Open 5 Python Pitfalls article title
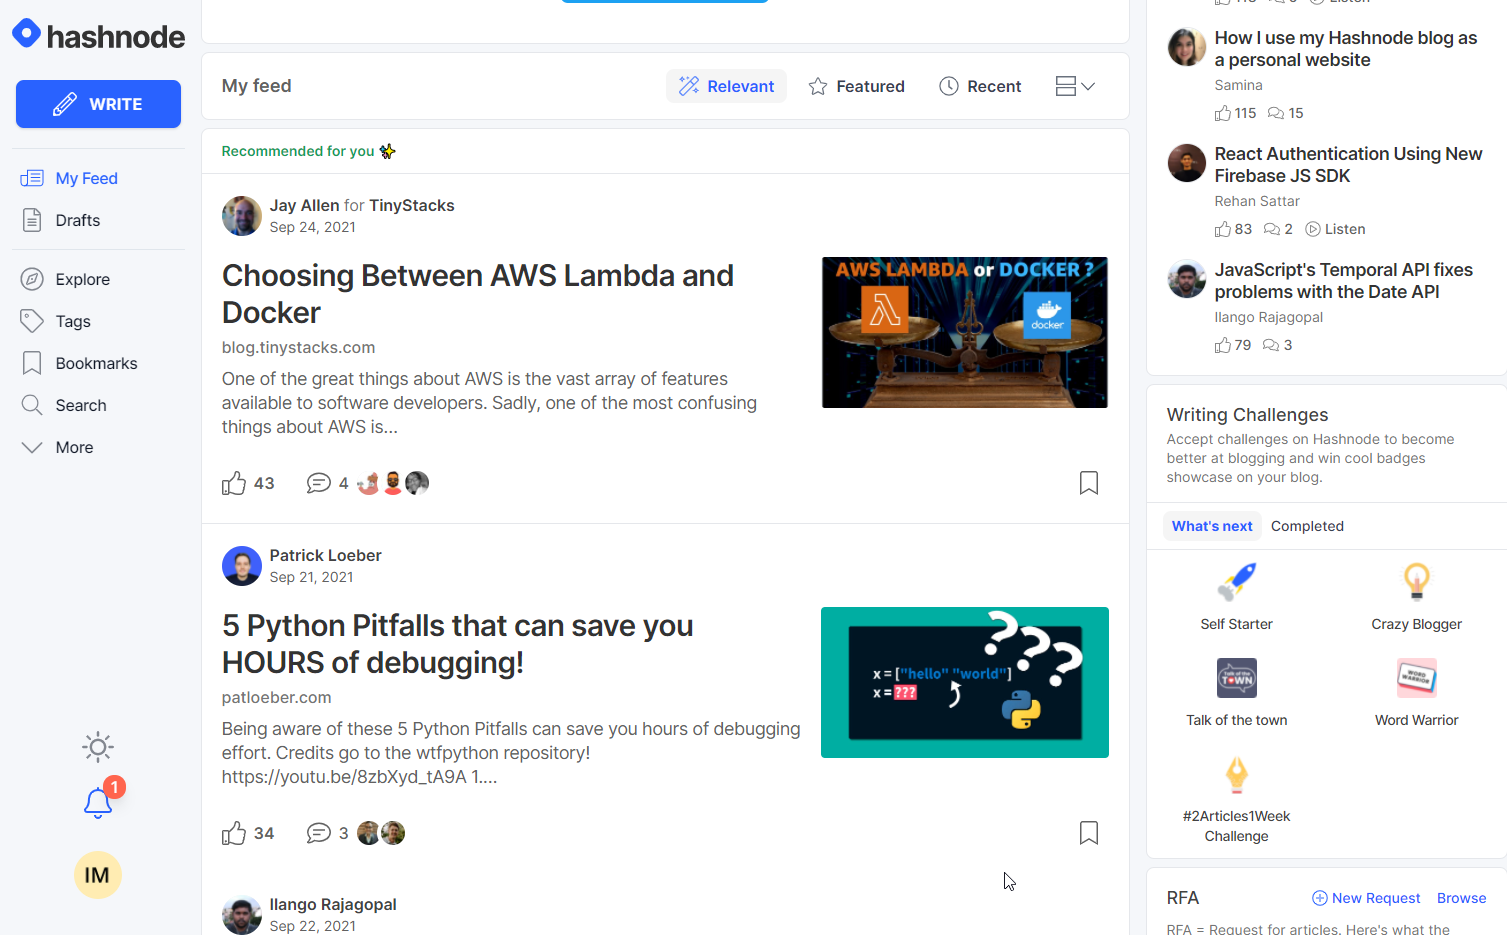The height and width of the screenshot is (935, 1507). (458, 644)
